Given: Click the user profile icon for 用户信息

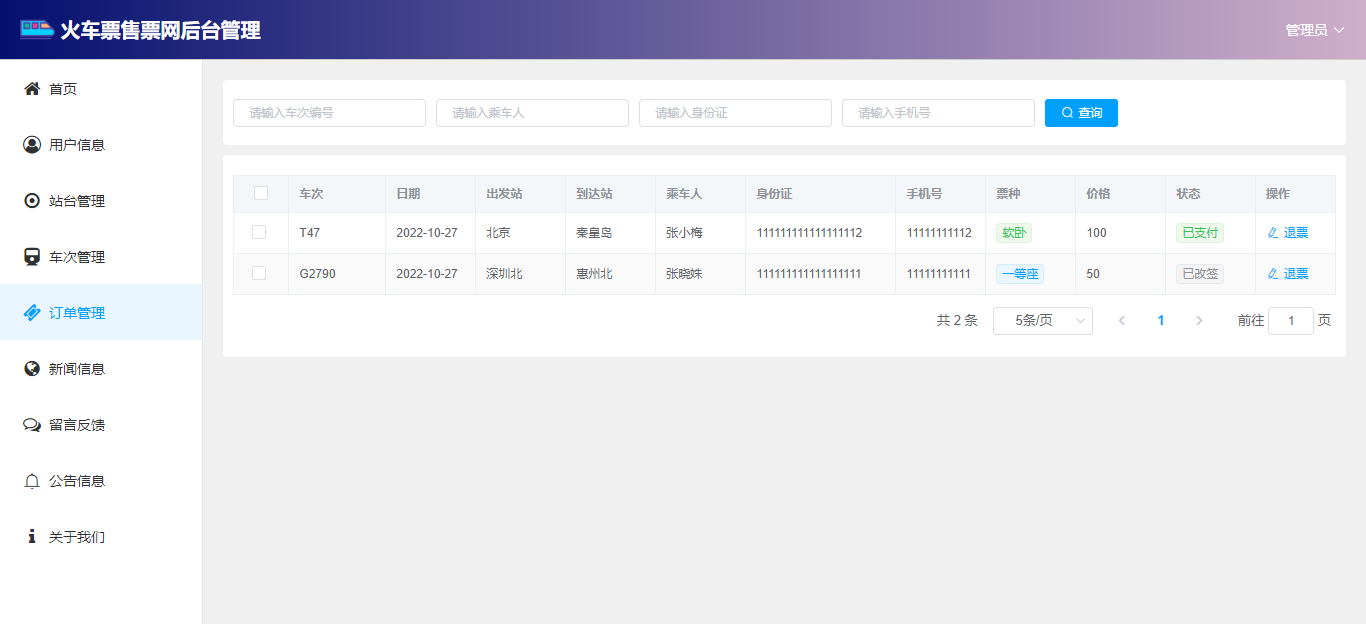Looking at the screenshot, I should pos(32,145).
